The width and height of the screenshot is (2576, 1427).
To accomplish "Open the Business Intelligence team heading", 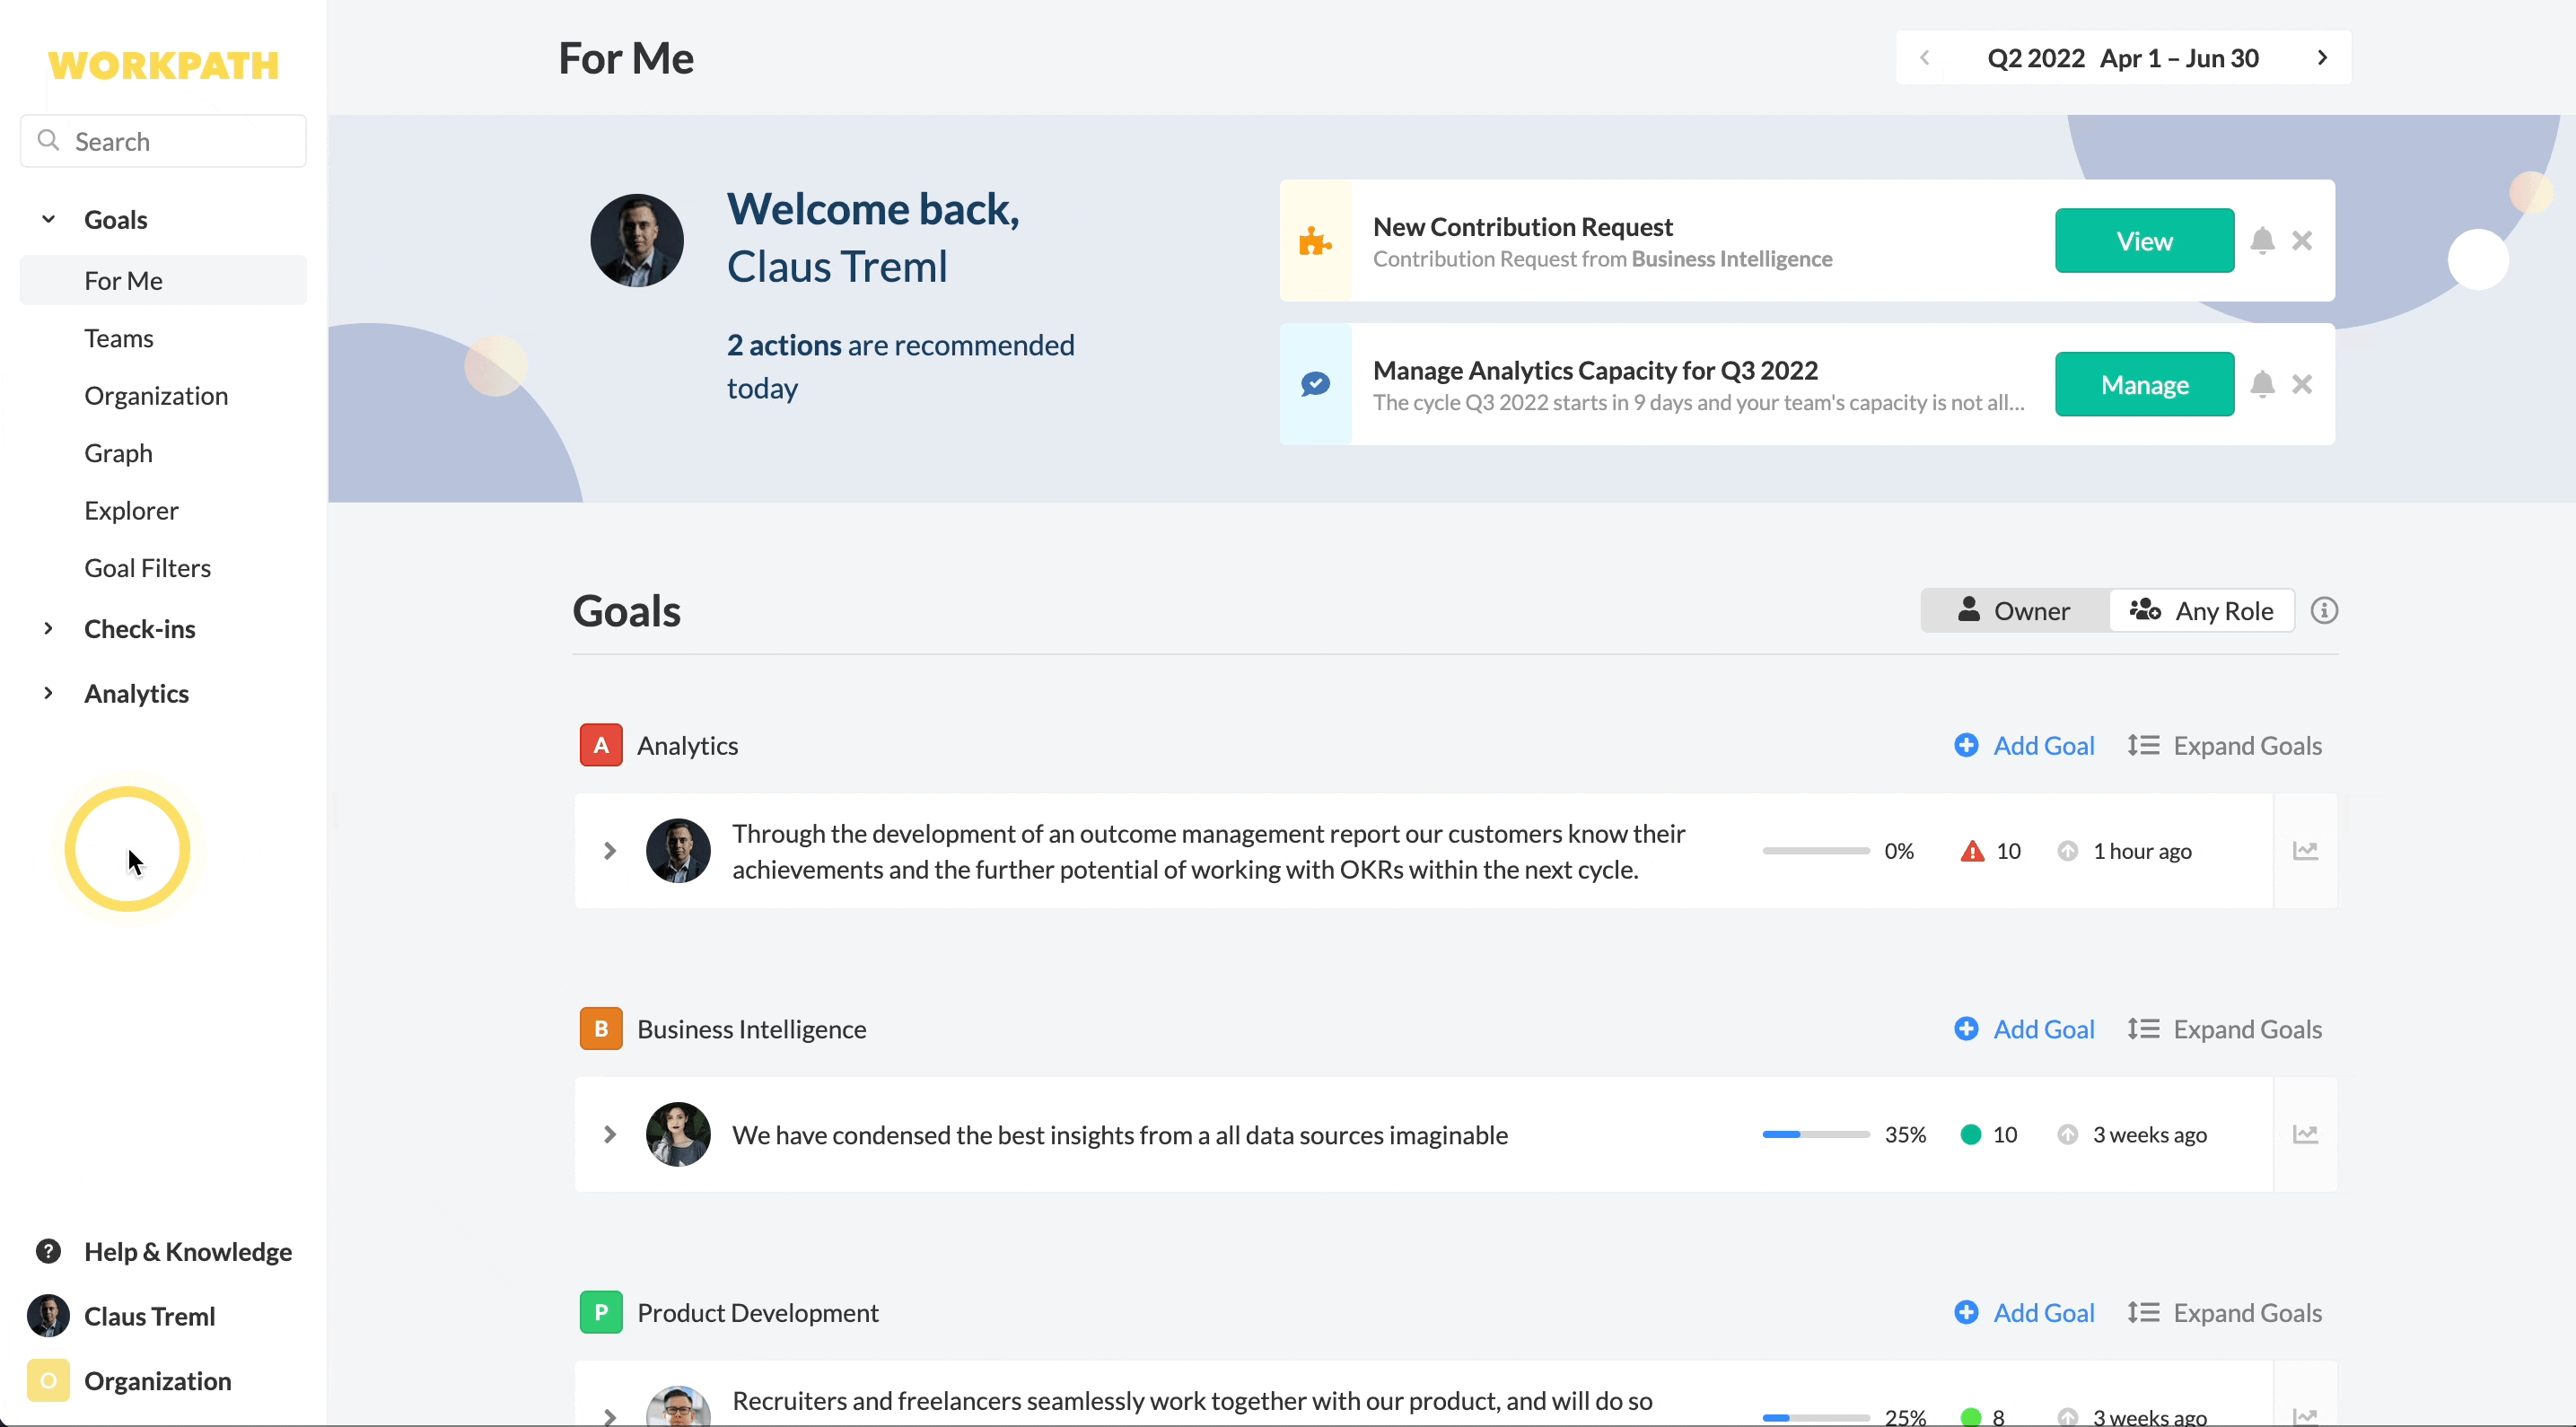I will [751, 1029].
